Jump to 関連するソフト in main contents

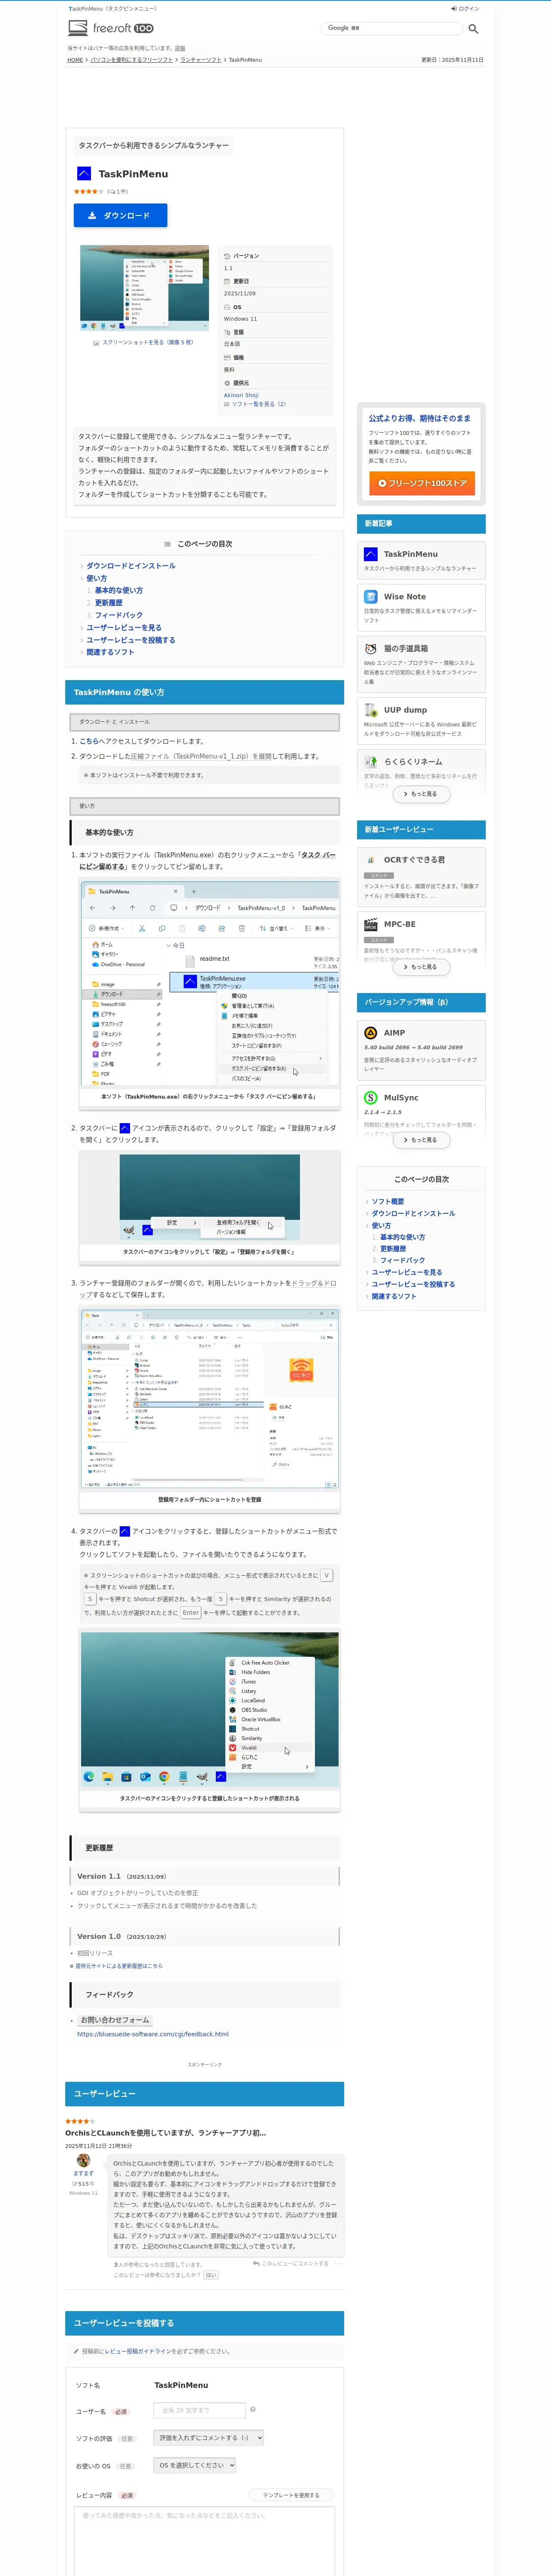pyautogui.click(x=110, y=652)
